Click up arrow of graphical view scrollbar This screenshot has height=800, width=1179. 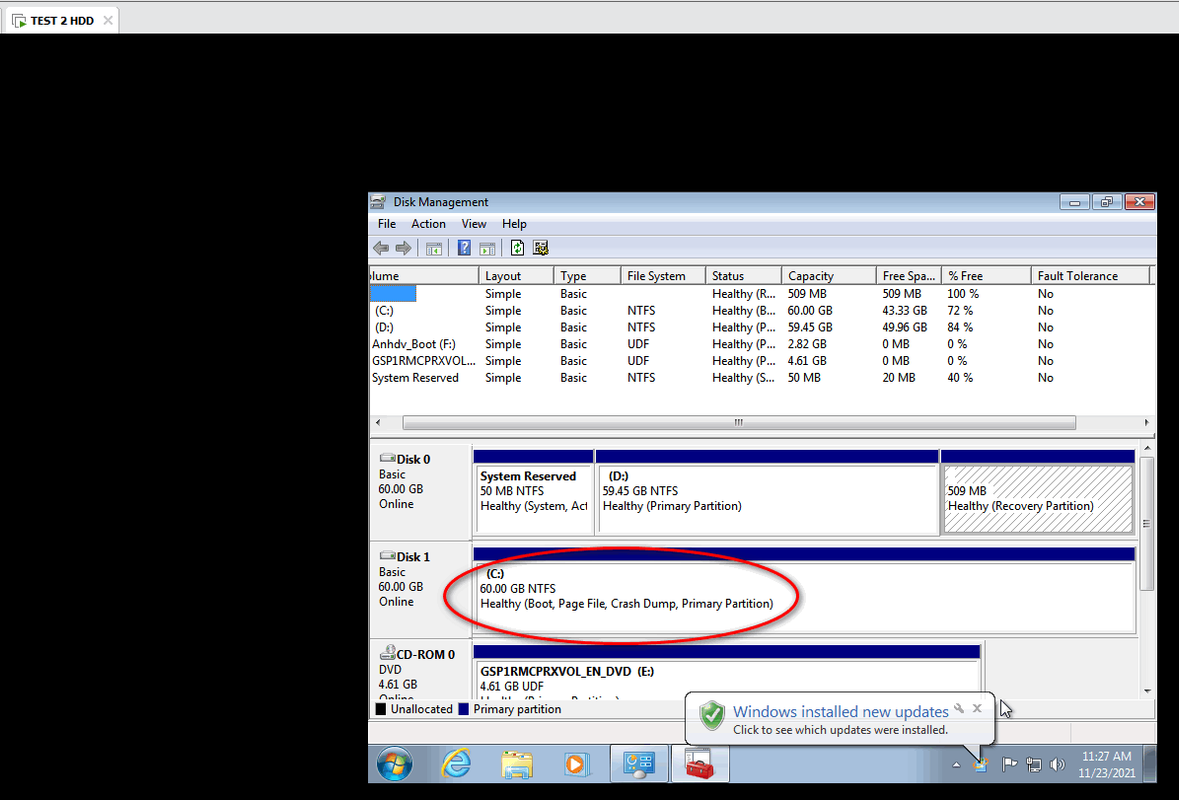(1147, 449)
